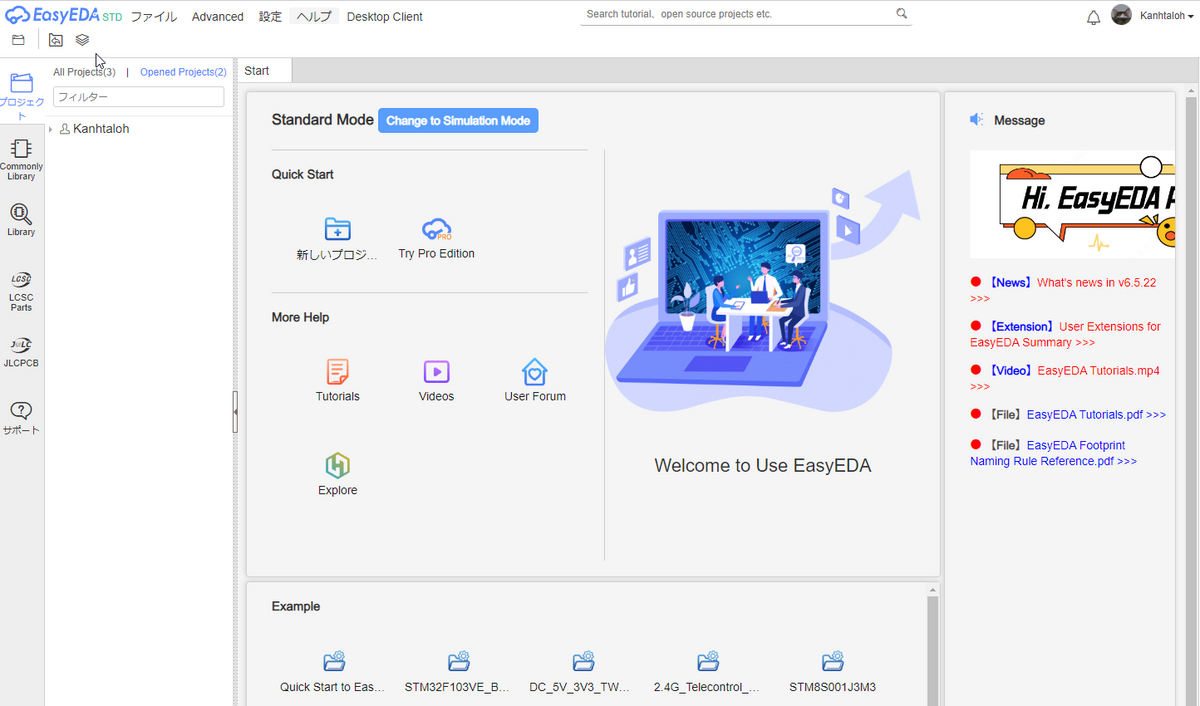
Task: Expand the Kanhtaloh tree node
Action: pyautogui.click(x=50, y=129)
